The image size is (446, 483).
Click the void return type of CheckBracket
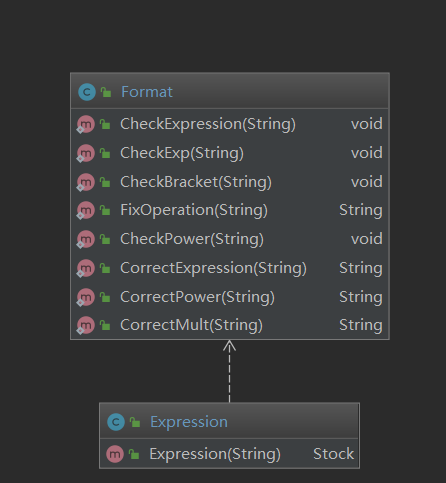coord(367,182)
